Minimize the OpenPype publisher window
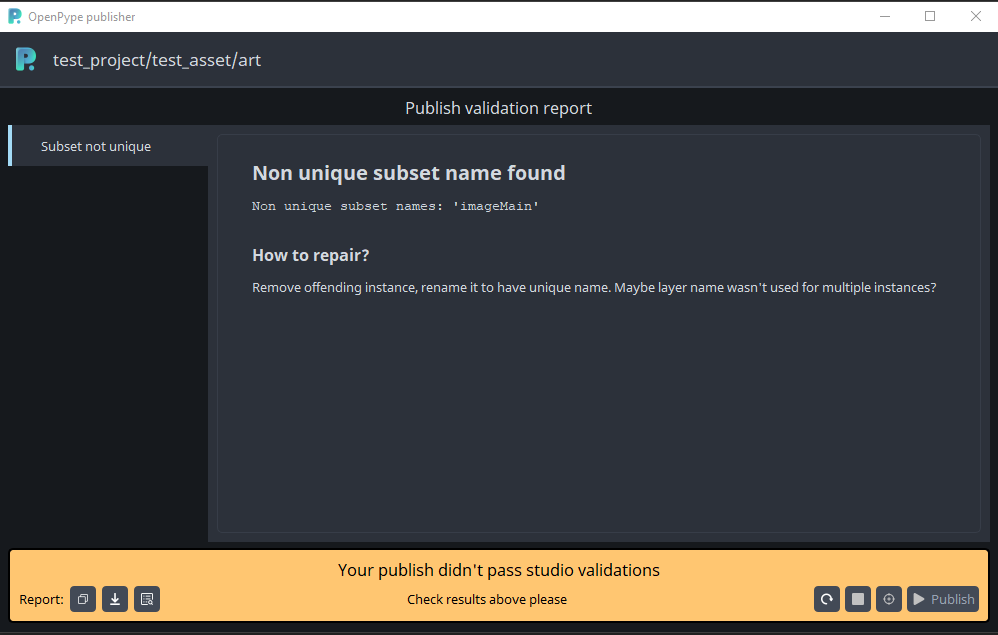 pos(885,17)
